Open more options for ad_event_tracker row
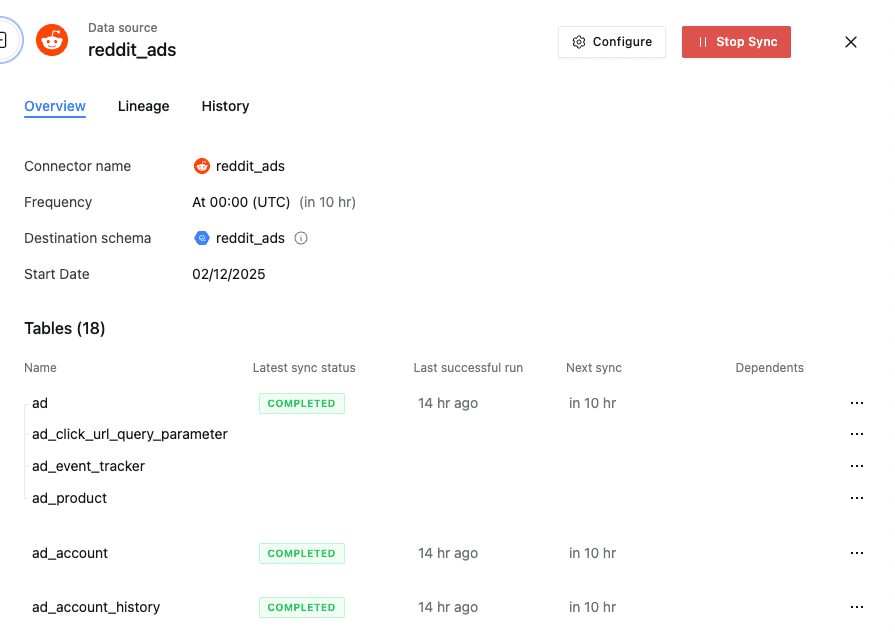The width and height of the screenshot is (895, 635). (x=856, y=466)
